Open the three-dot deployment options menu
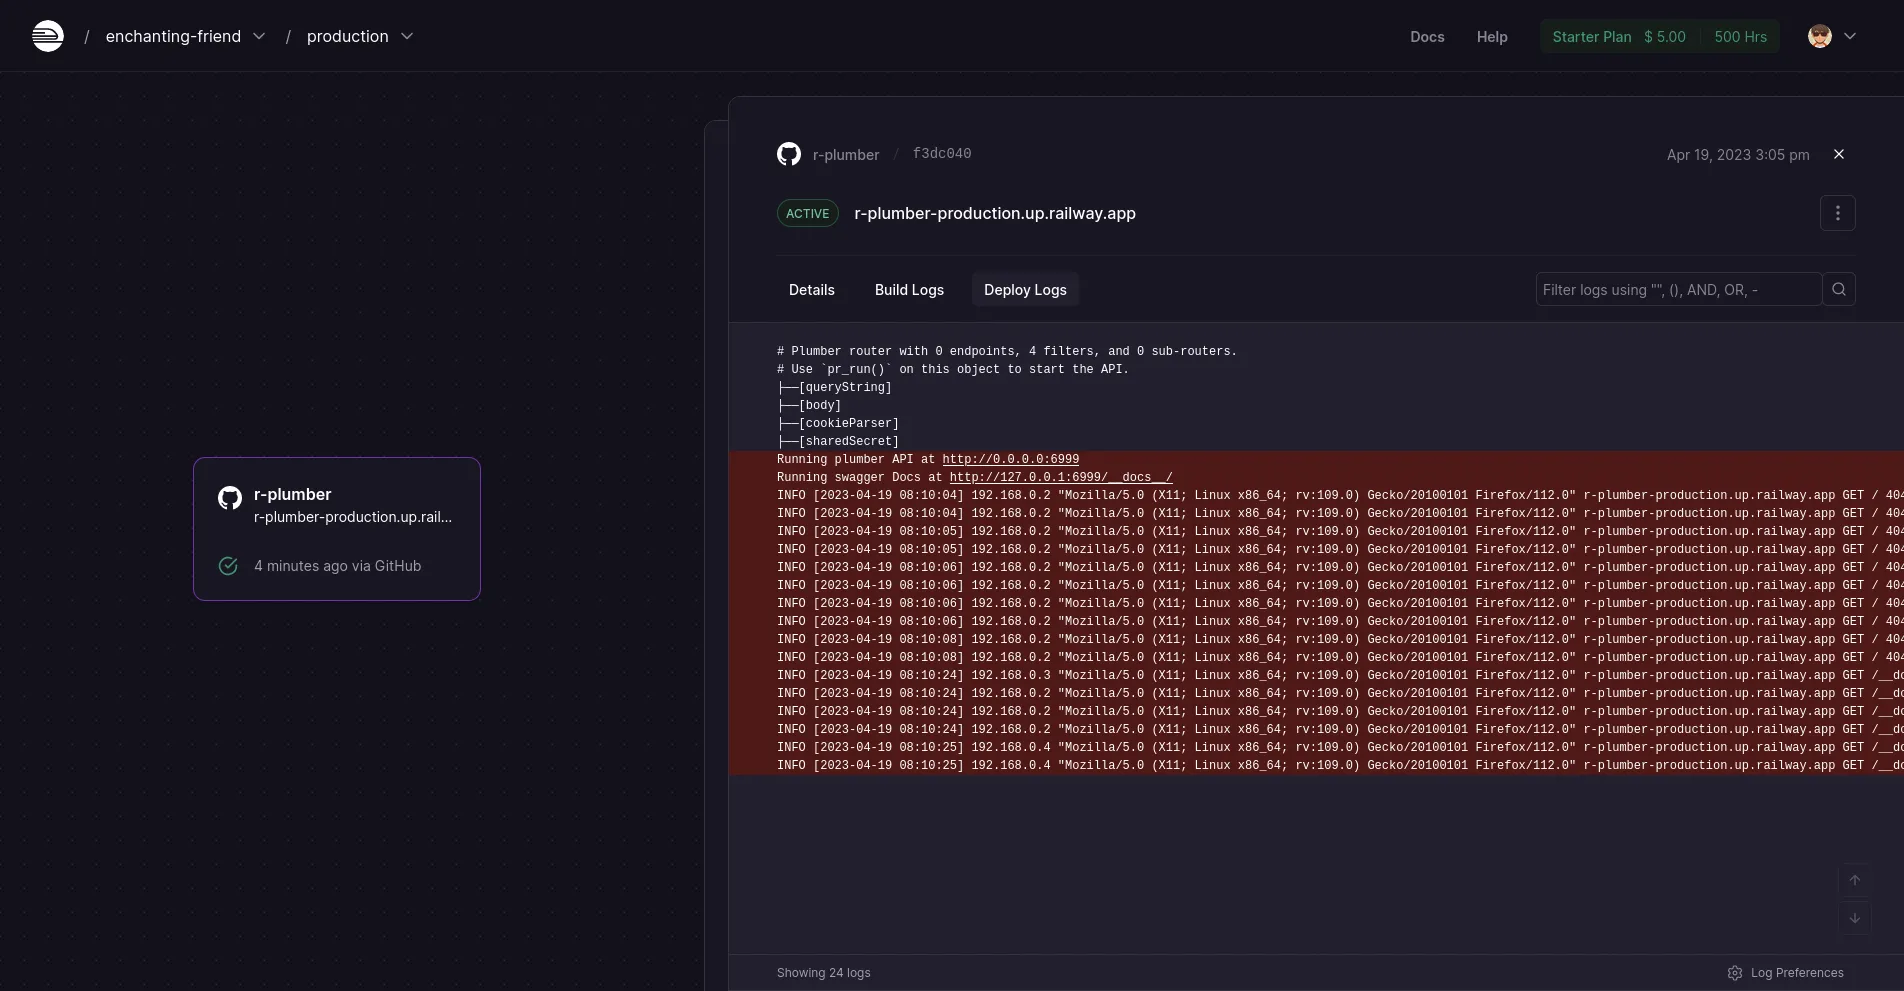The width and height of the screenshot is (1904, 991). (x=1837, y=213)
